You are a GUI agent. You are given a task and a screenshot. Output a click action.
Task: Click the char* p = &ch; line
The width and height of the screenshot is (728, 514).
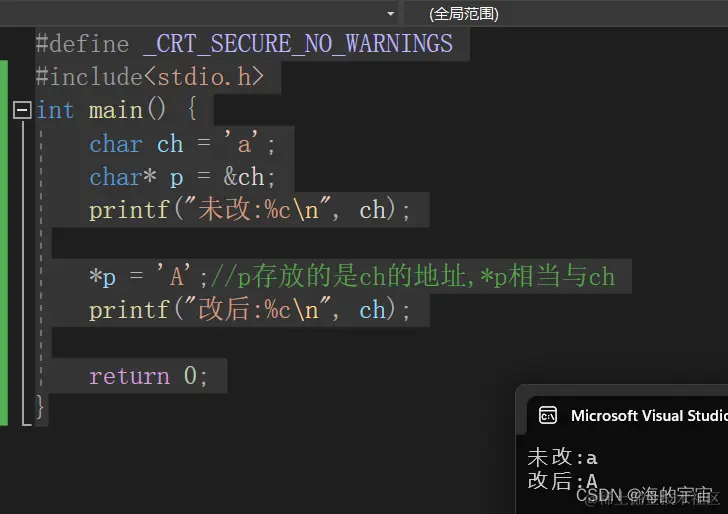click(182, 177)
